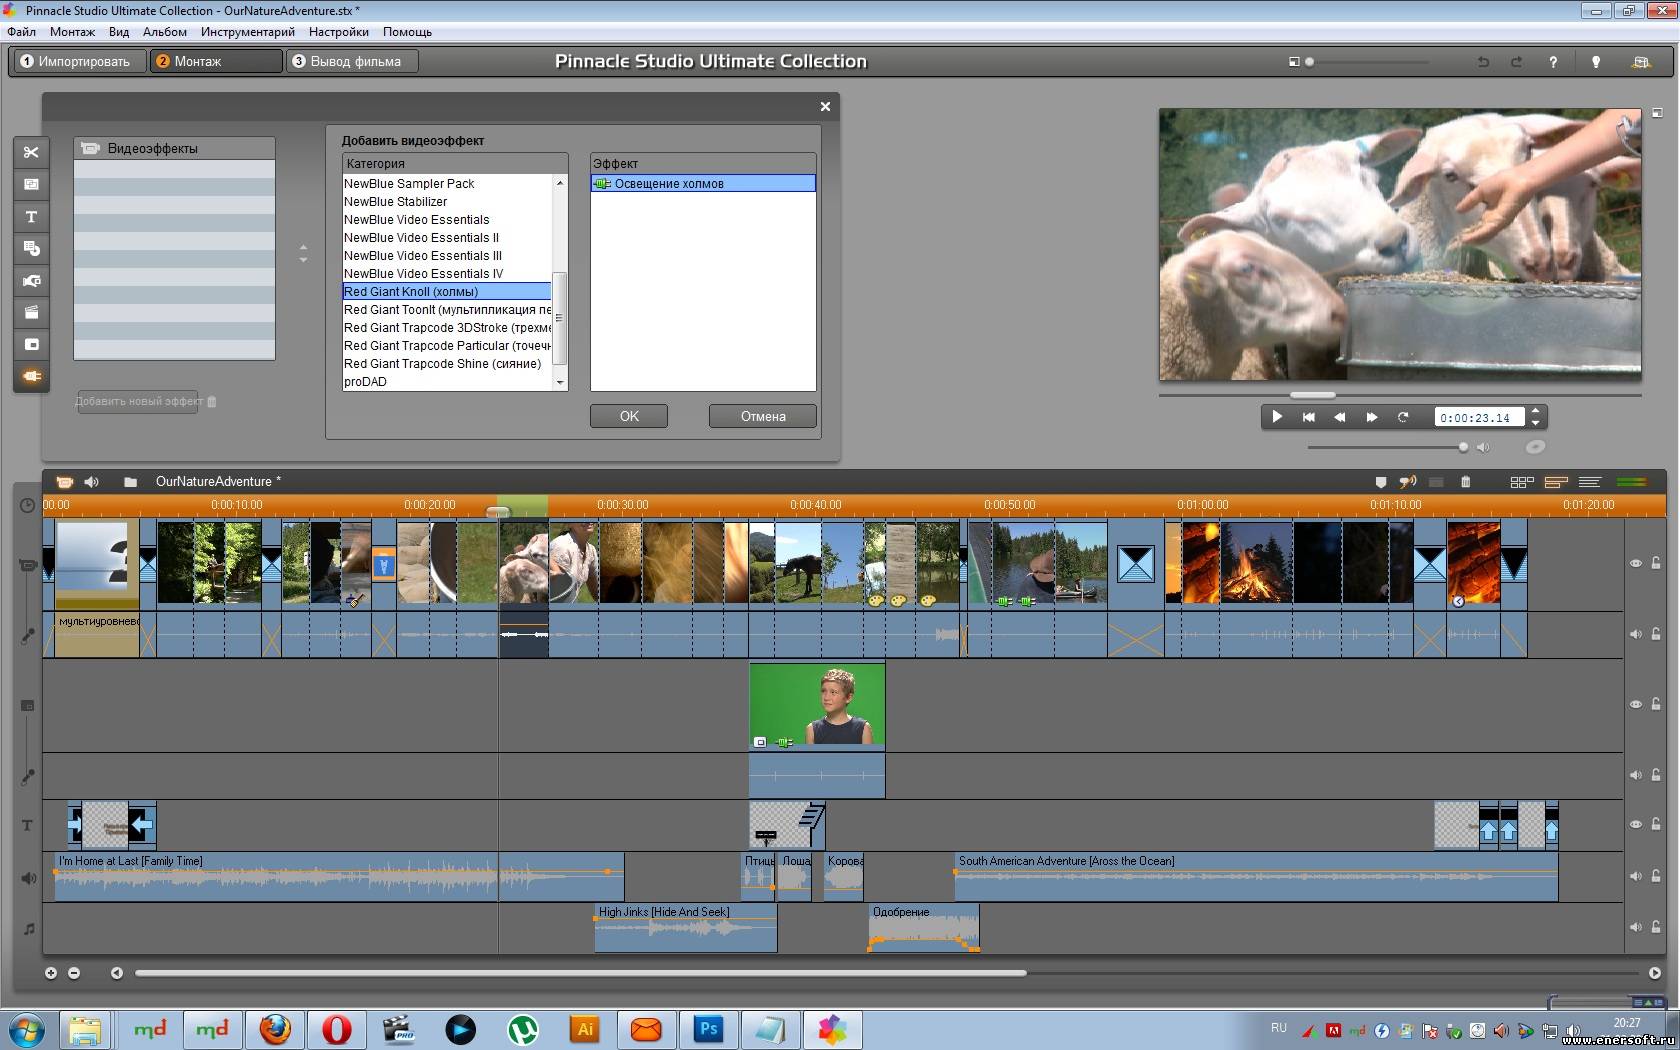Screen dimensions: 1680x1050
Task: Open the disc menu tool
Action: tap(31, 248)
